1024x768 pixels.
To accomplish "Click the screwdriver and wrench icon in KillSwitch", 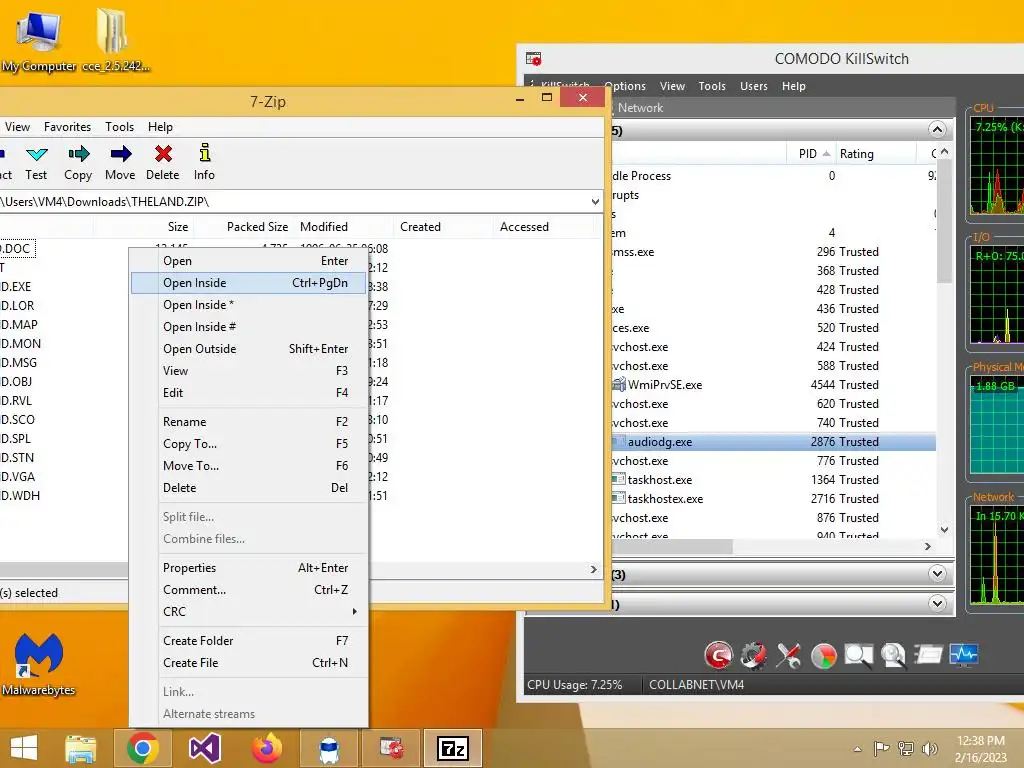I will point(788,655).
